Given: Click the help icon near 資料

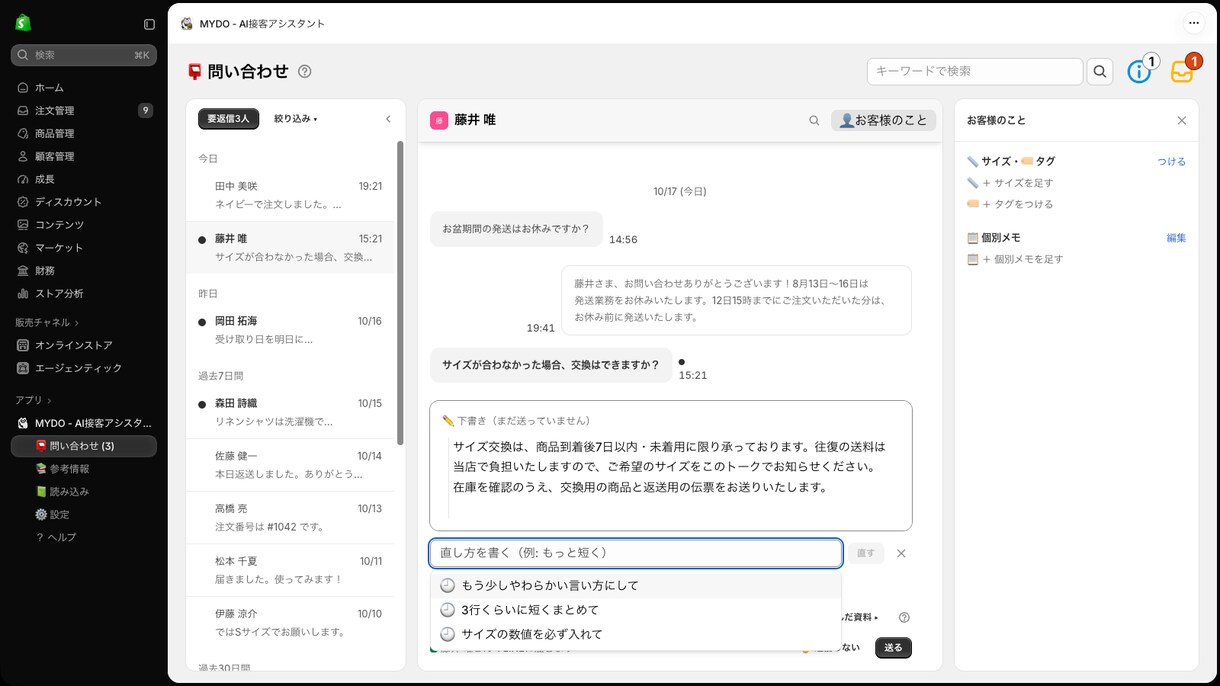Looking at the screenshot, I should (904, 618).
